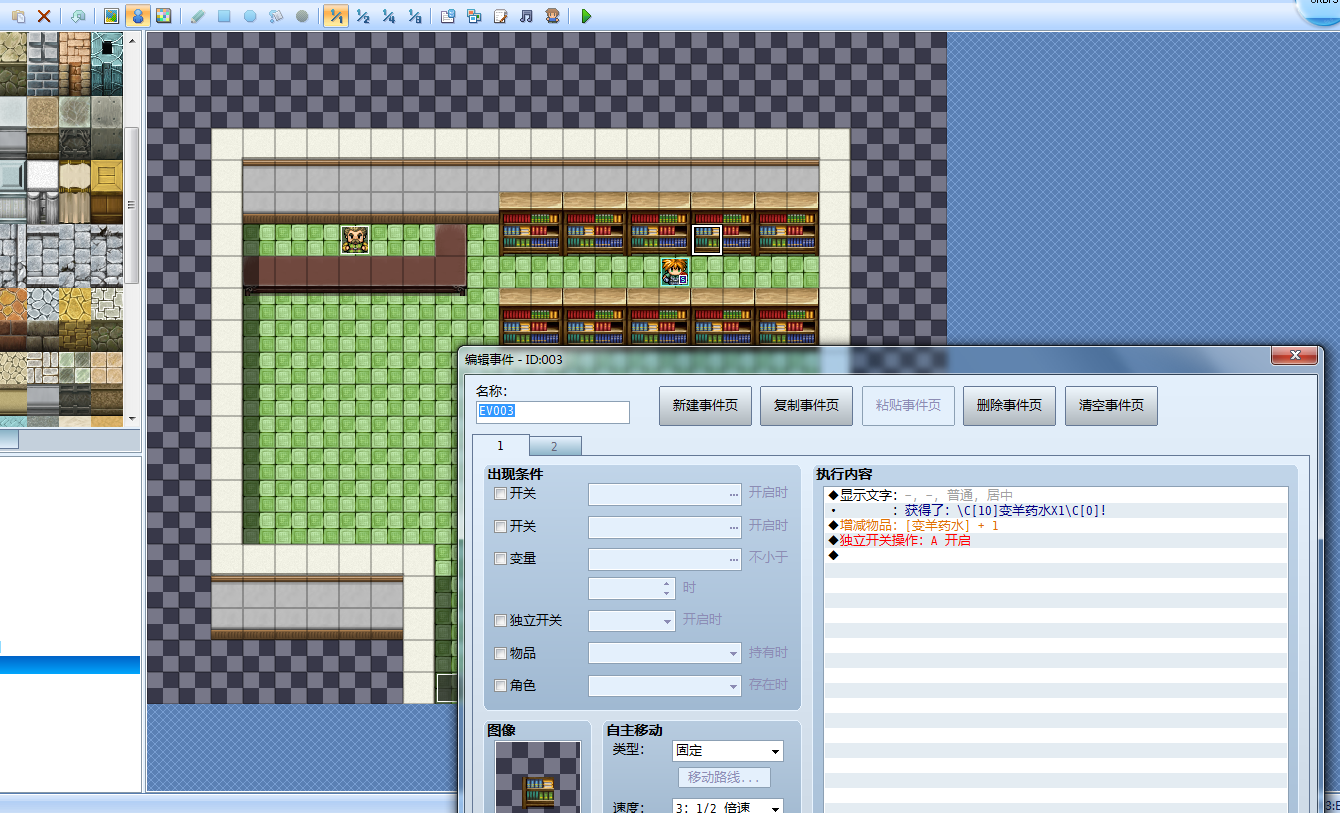Check the 物品 condition checkbox
Viewport: 1340px width, 813px height.
pos(500,654)
